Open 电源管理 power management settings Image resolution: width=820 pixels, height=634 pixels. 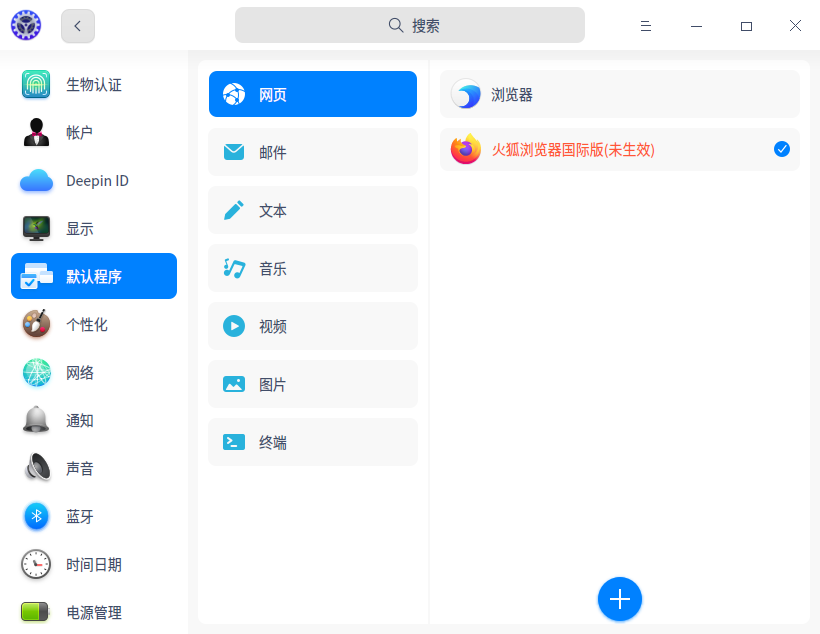[x=93, y=612]
